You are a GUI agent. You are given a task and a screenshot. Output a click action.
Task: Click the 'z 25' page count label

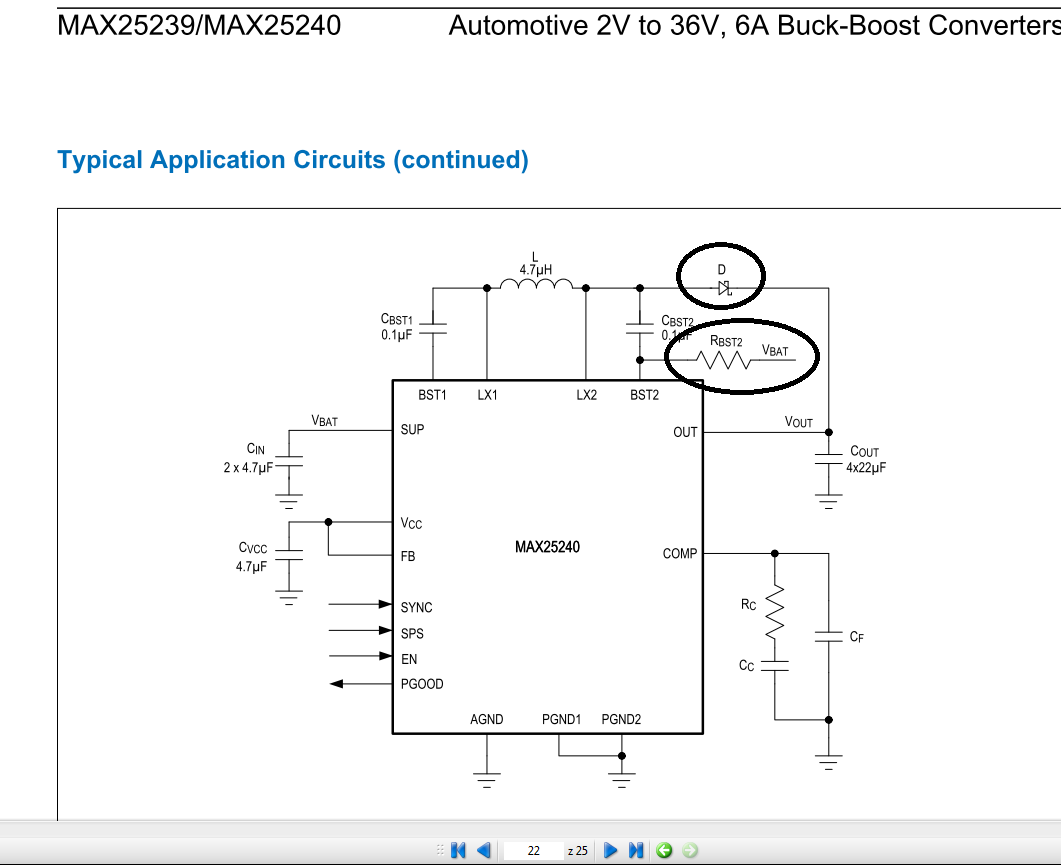click(x=577, y=849)
